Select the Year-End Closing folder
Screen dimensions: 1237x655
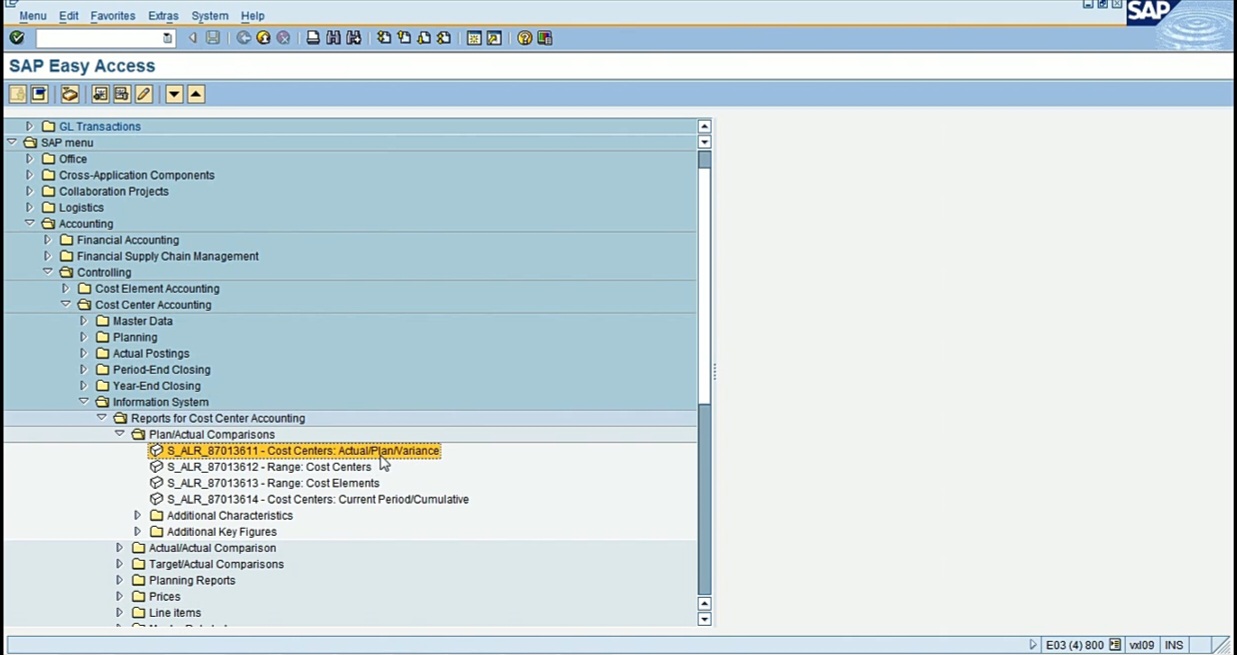pyautogui.click(x=156, y=386)
